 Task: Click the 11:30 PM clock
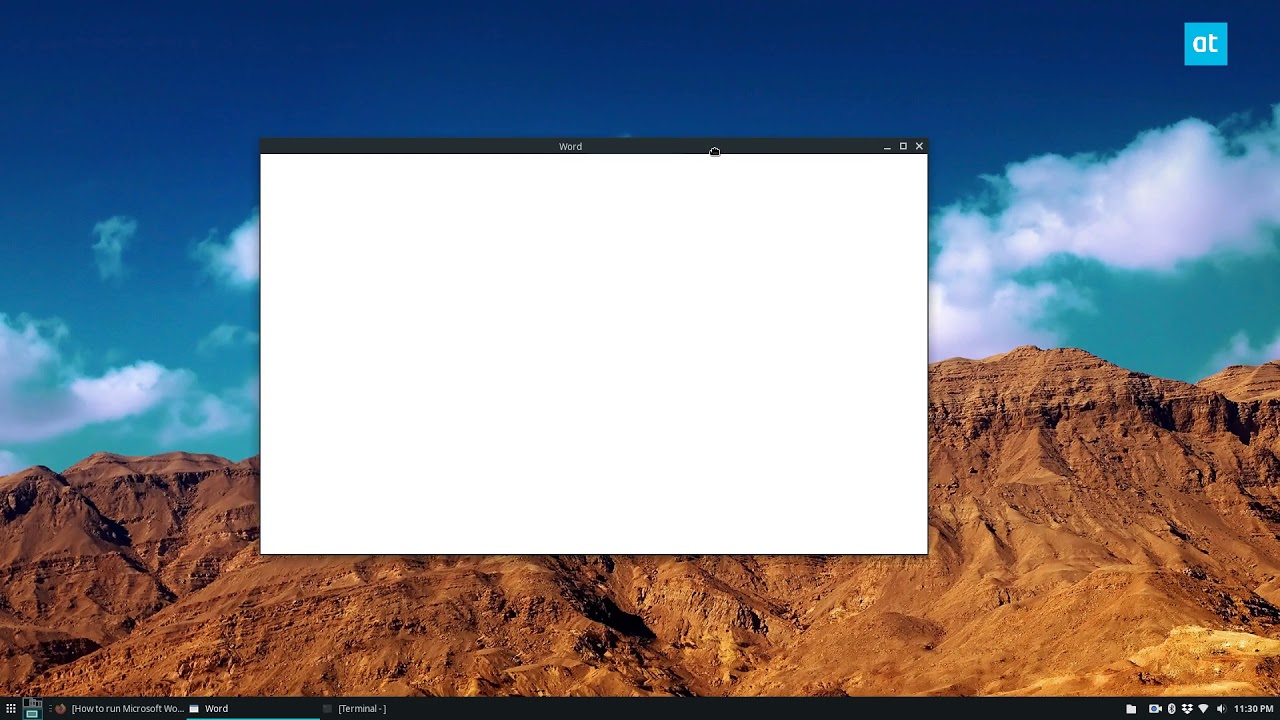pos(1253,709)
